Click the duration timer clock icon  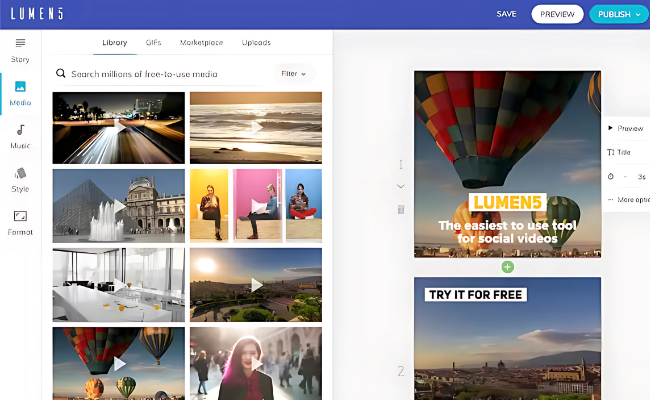tap(611, 176)
